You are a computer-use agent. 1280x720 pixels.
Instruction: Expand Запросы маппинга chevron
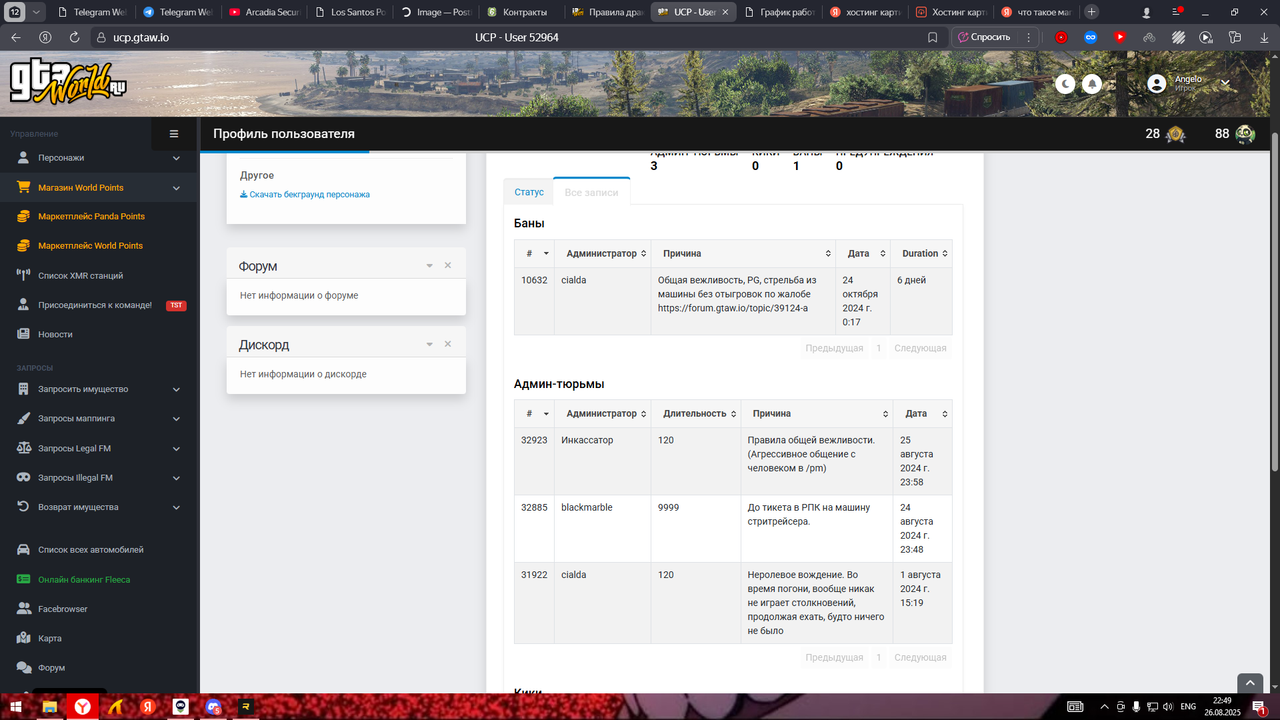[x=176, y=418]
